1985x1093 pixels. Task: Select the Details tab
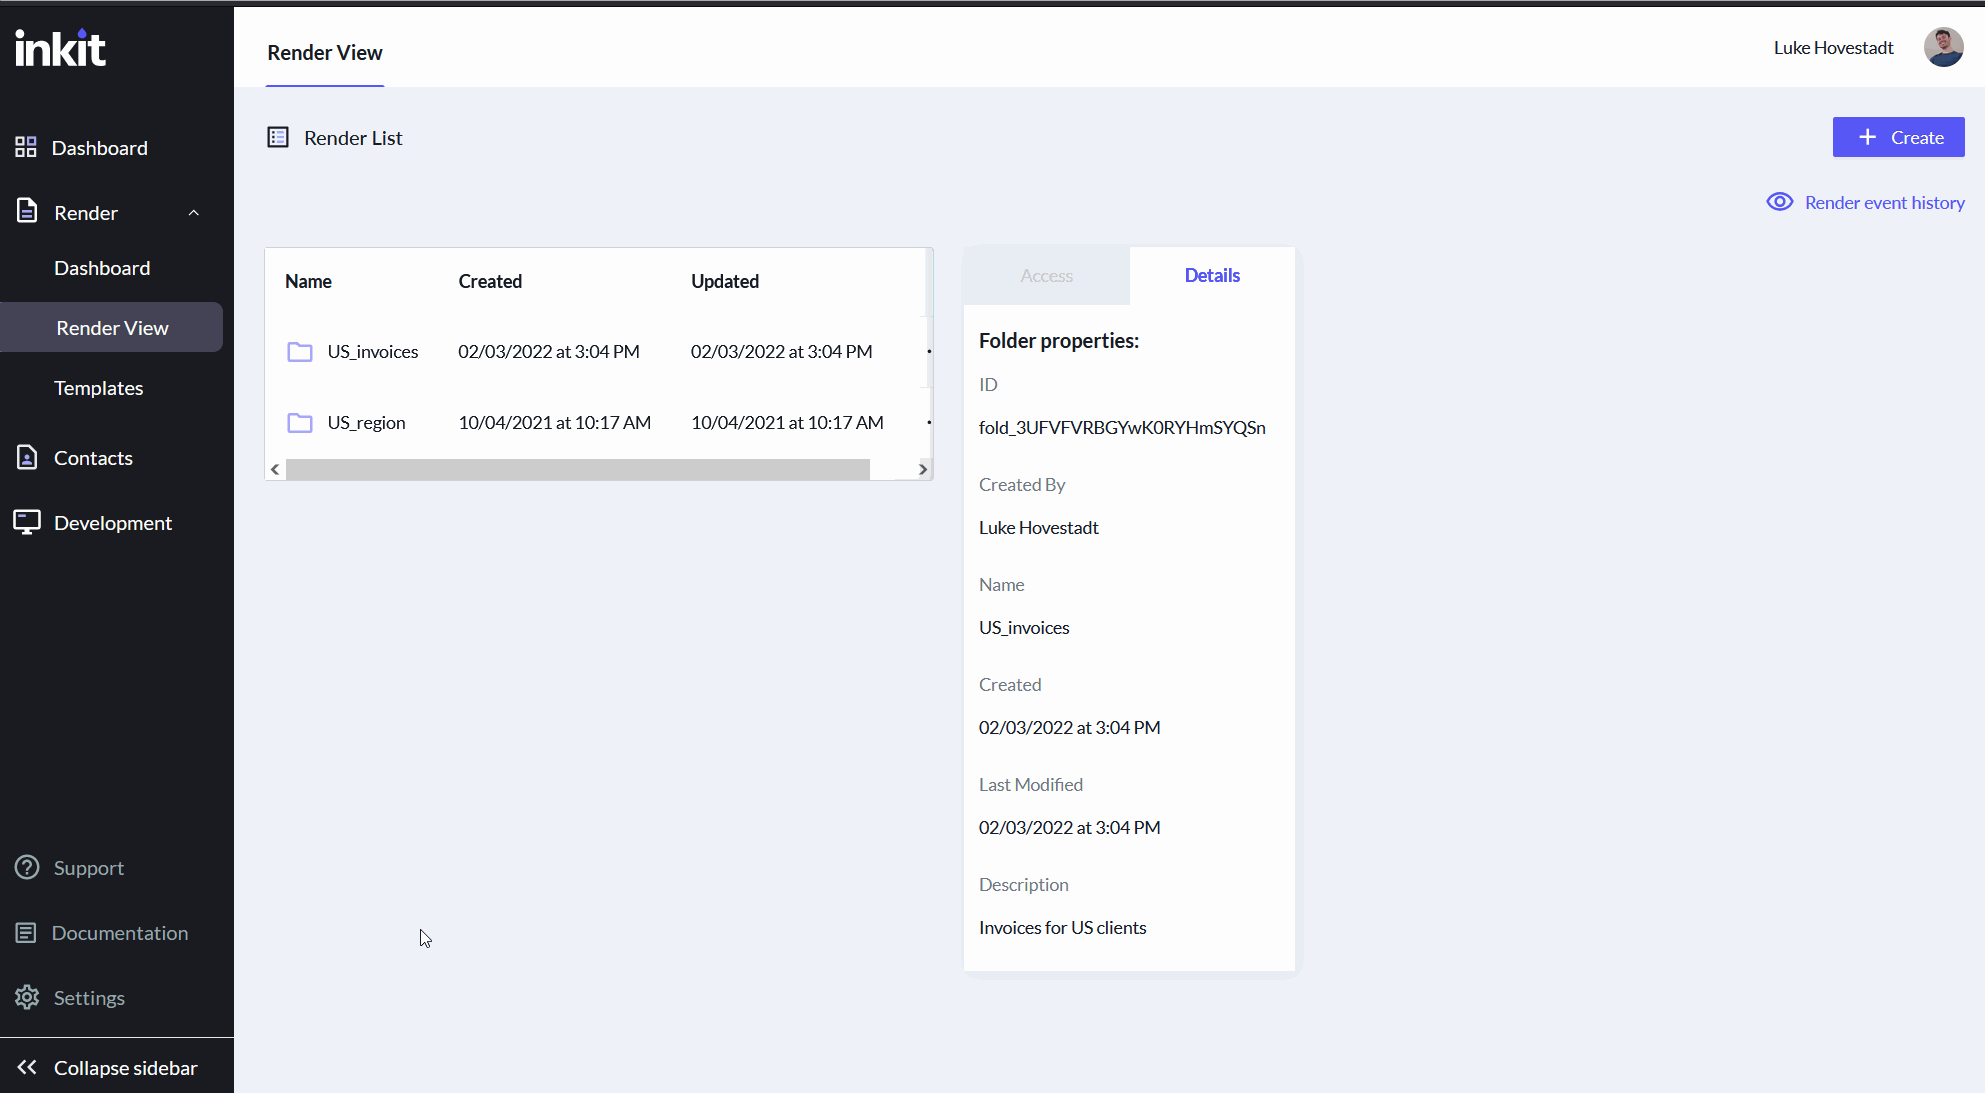[1212, 276]
